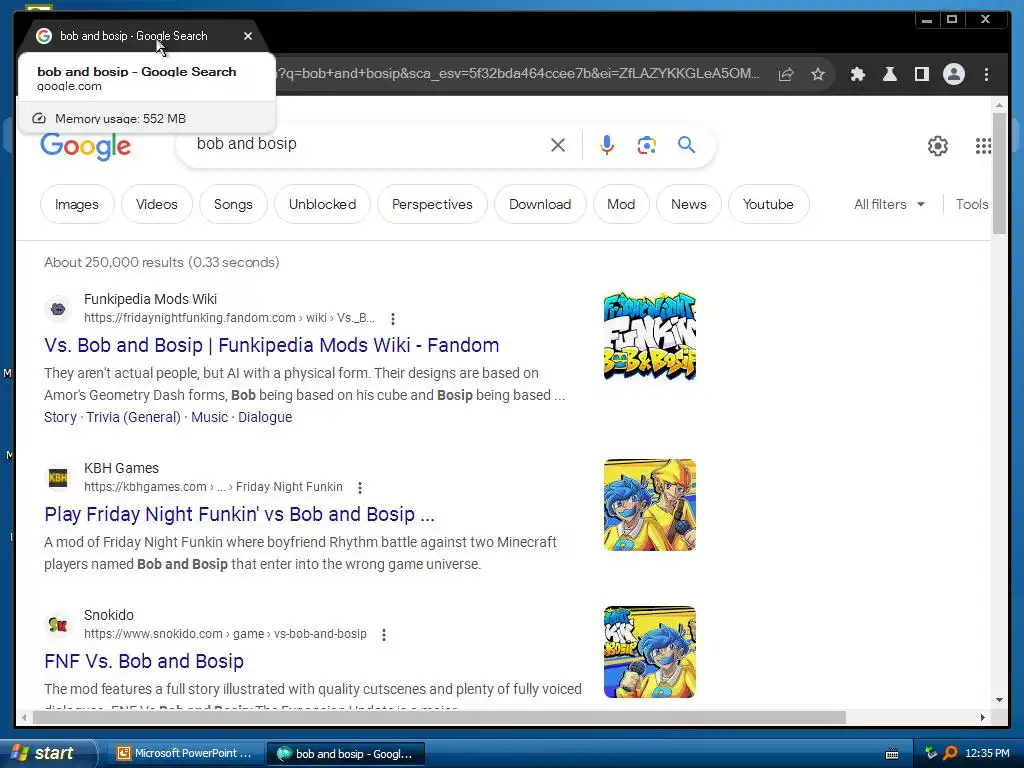Click the KBH Games favicon

pos(58,477)
